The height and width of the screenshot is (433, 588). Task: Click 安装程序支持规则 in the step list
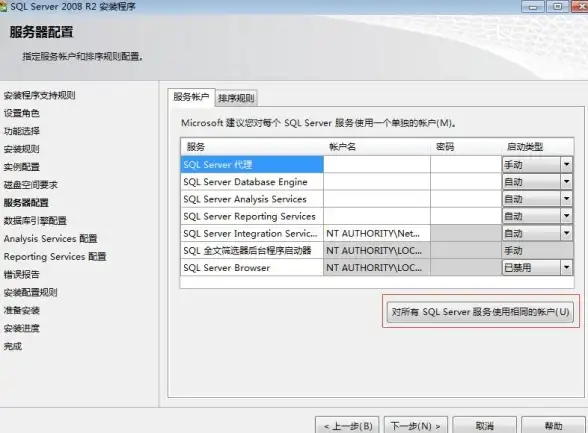point(39,95)
